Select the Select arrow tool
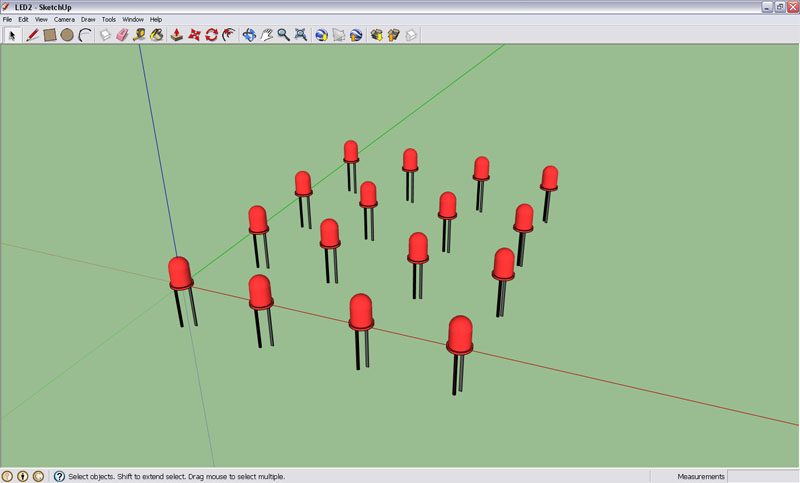 tap(12, 35)
